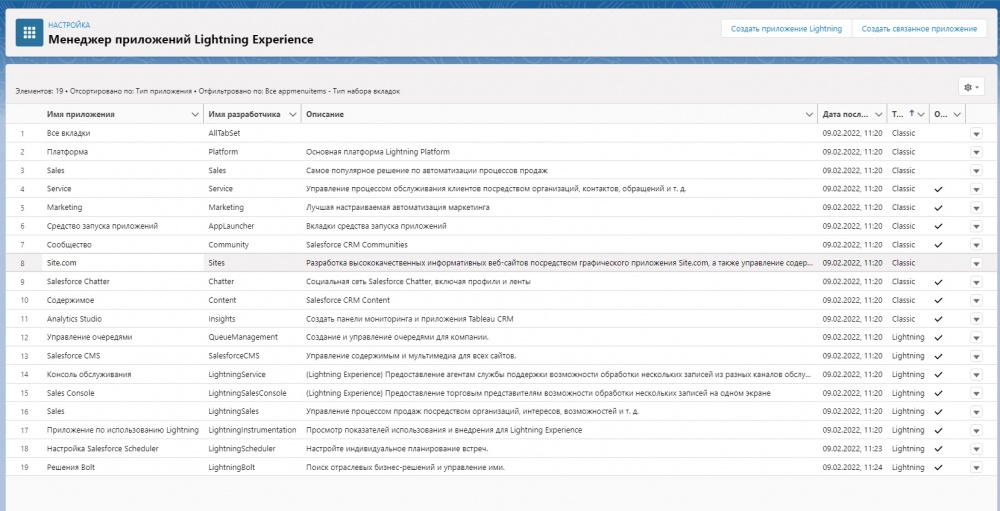1000x511 pixels.
Task: Select the Платформа app name cell
Action: [x=67, y=152]
